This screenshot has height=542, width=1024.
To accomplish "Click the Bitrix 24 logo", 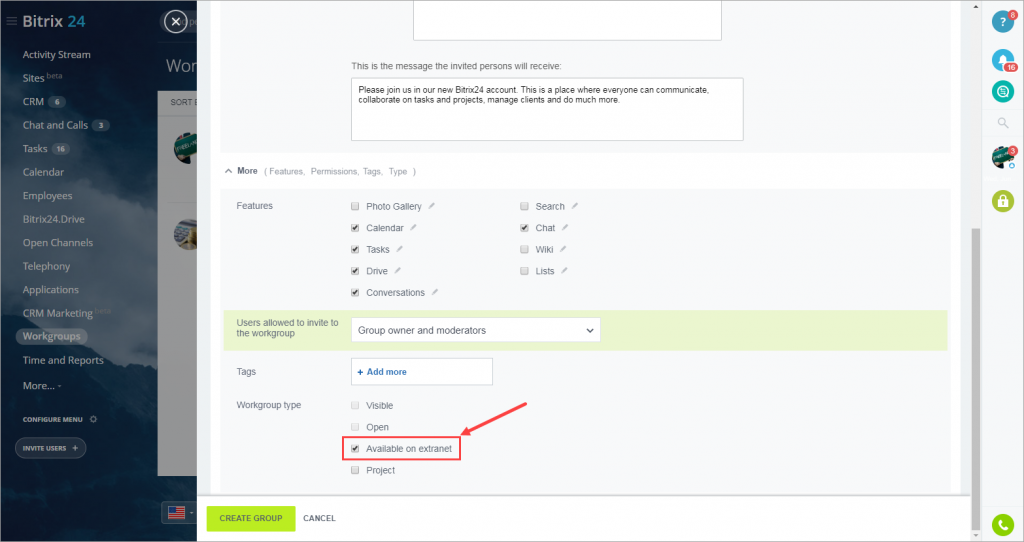I will [x=54, y=22].
